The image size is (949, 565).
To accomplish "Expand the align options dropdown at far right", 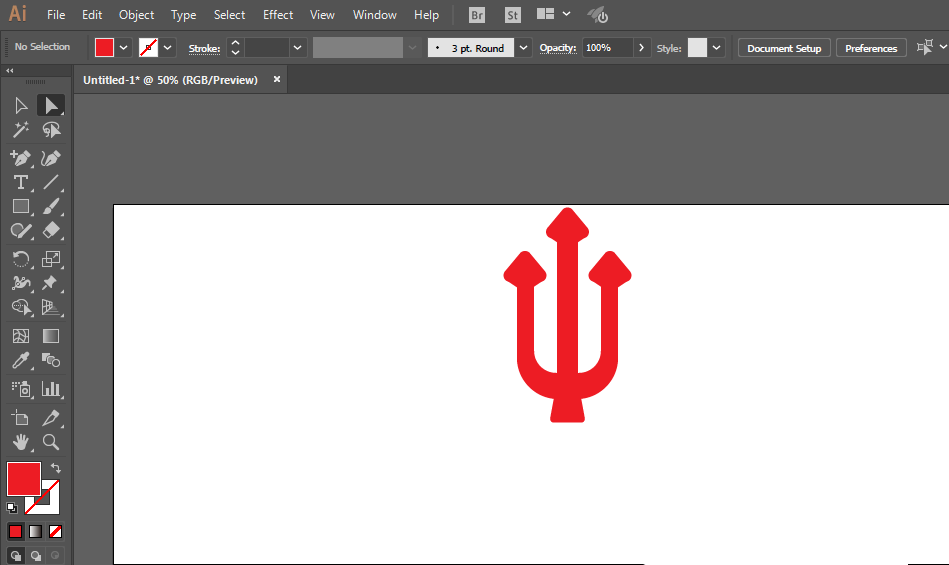I will point(942,47).
